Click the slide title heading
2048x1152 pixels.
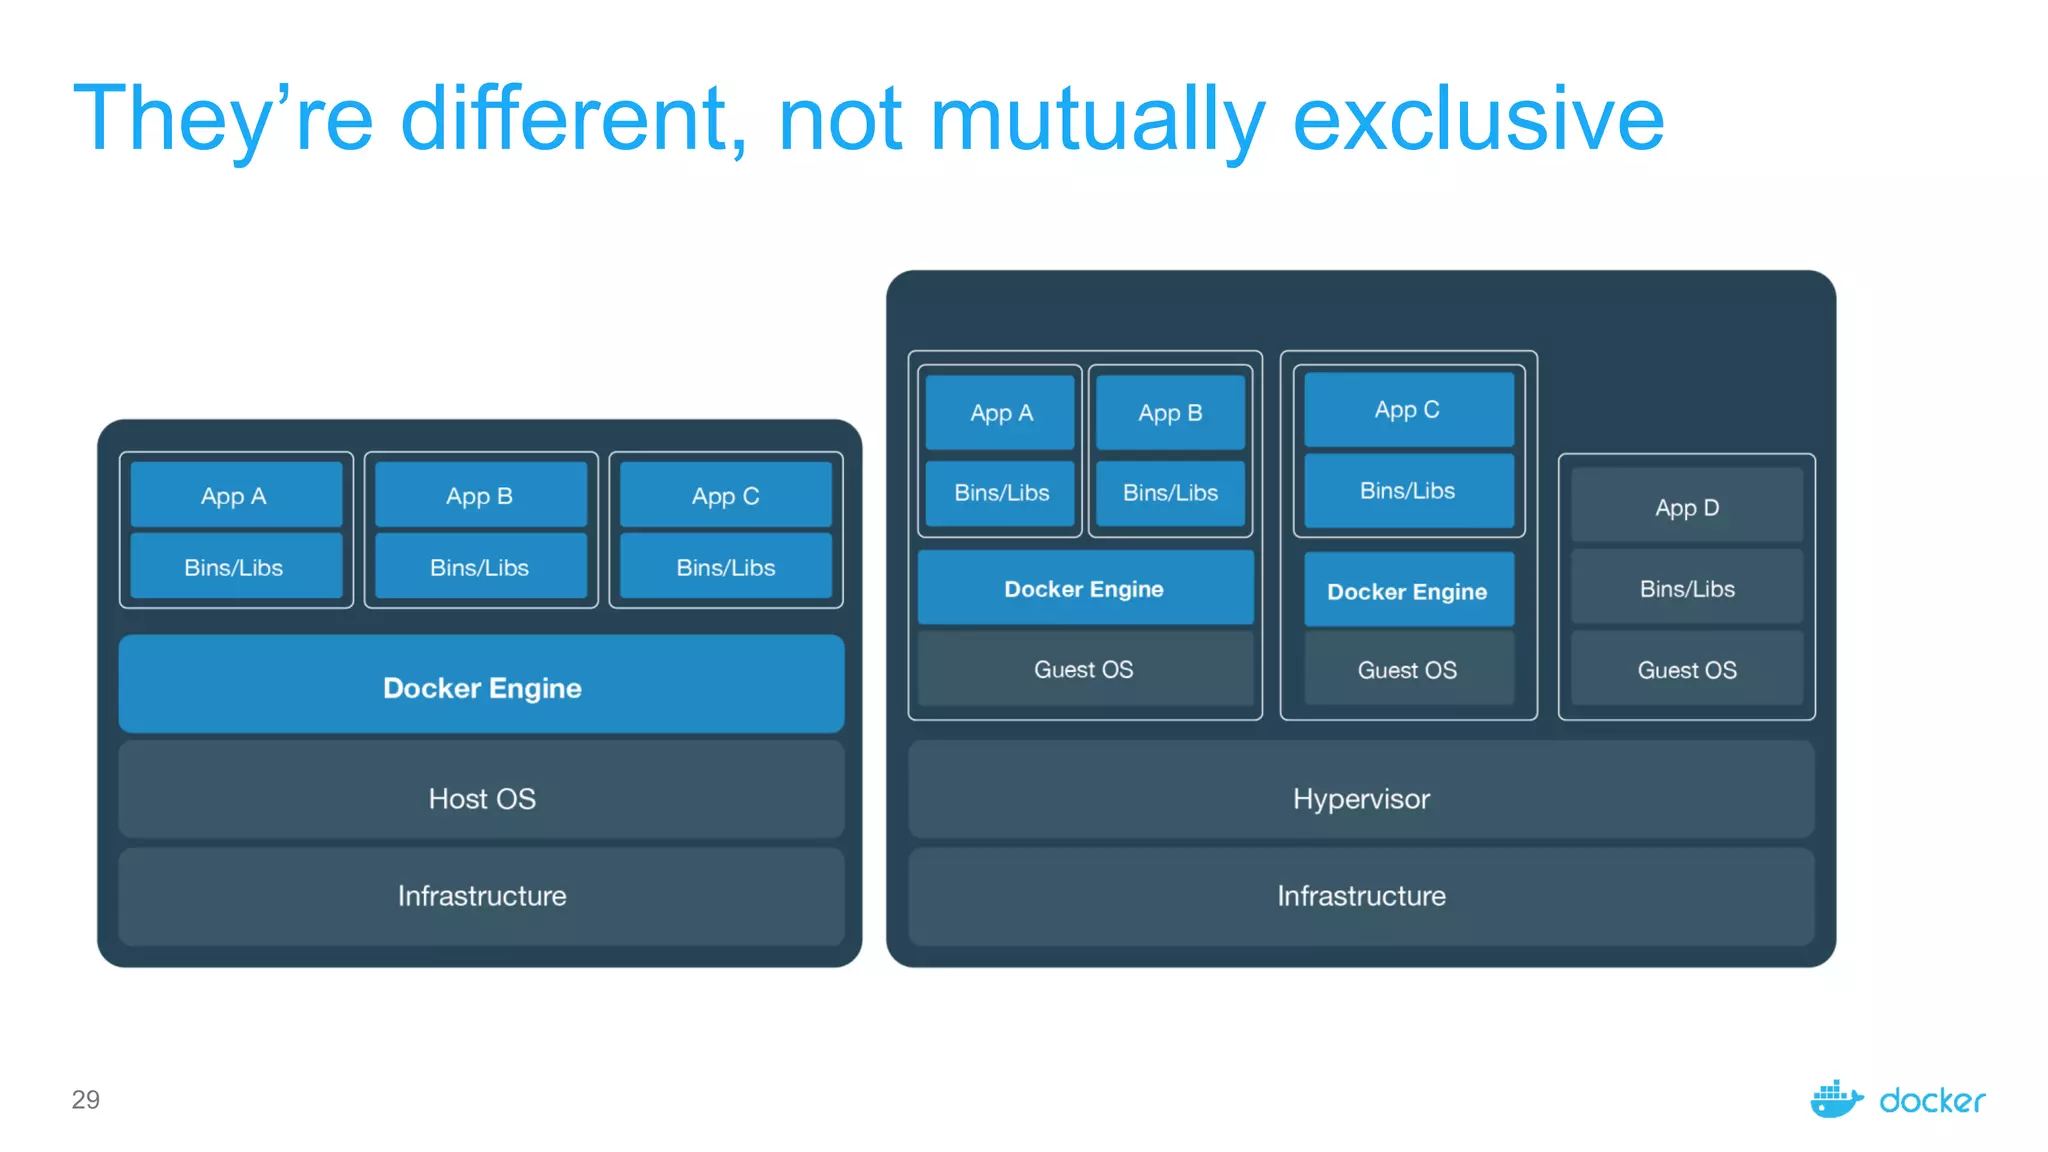[x=868, y=118]
